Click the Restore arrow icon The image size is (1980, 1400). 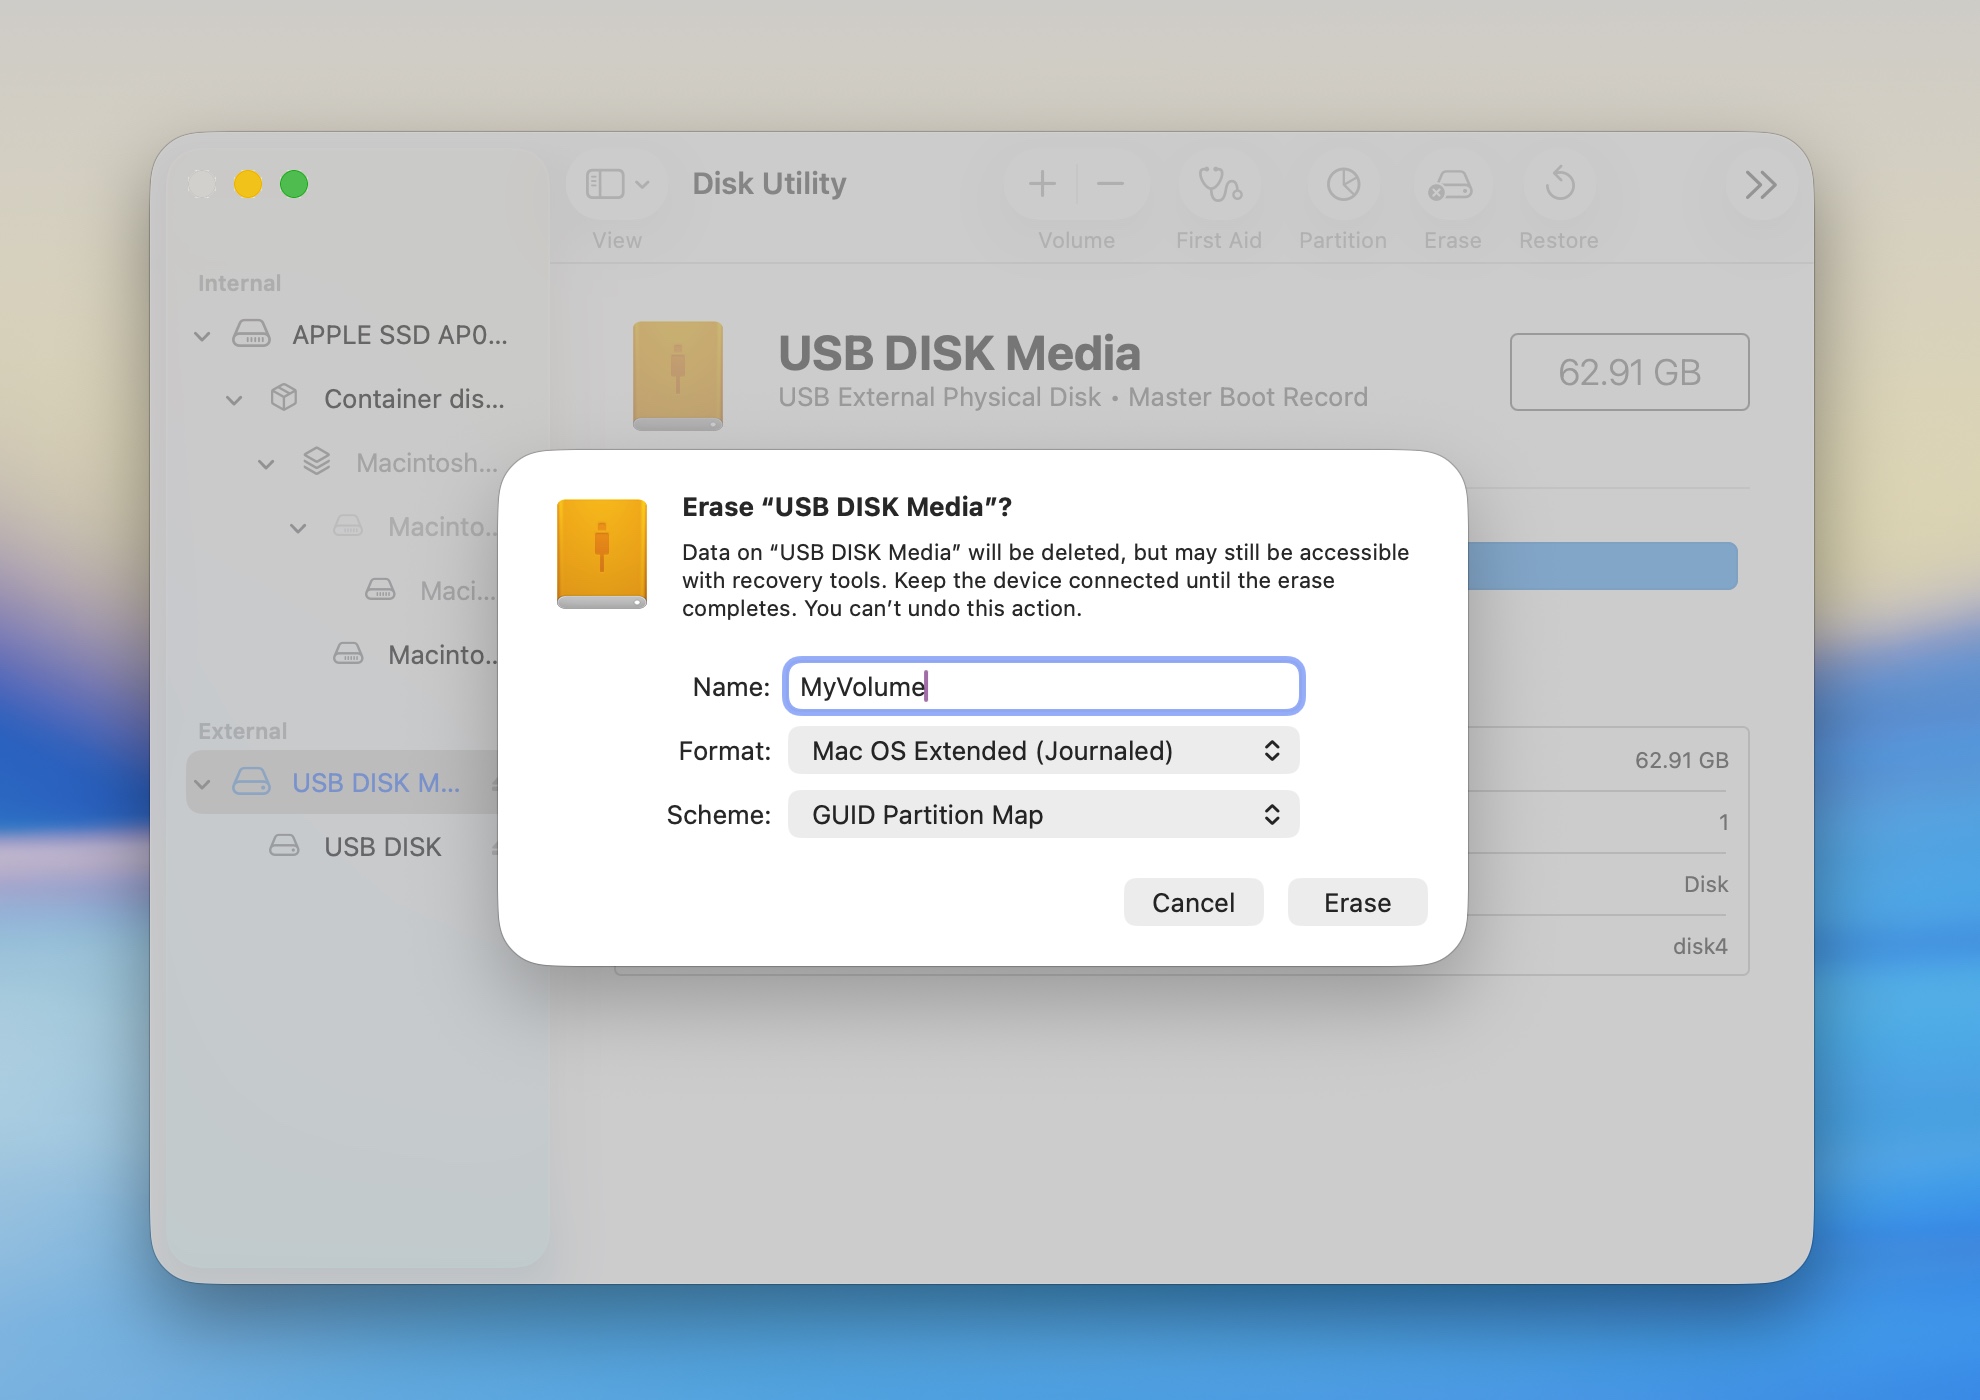click(x=1559, y=185)
